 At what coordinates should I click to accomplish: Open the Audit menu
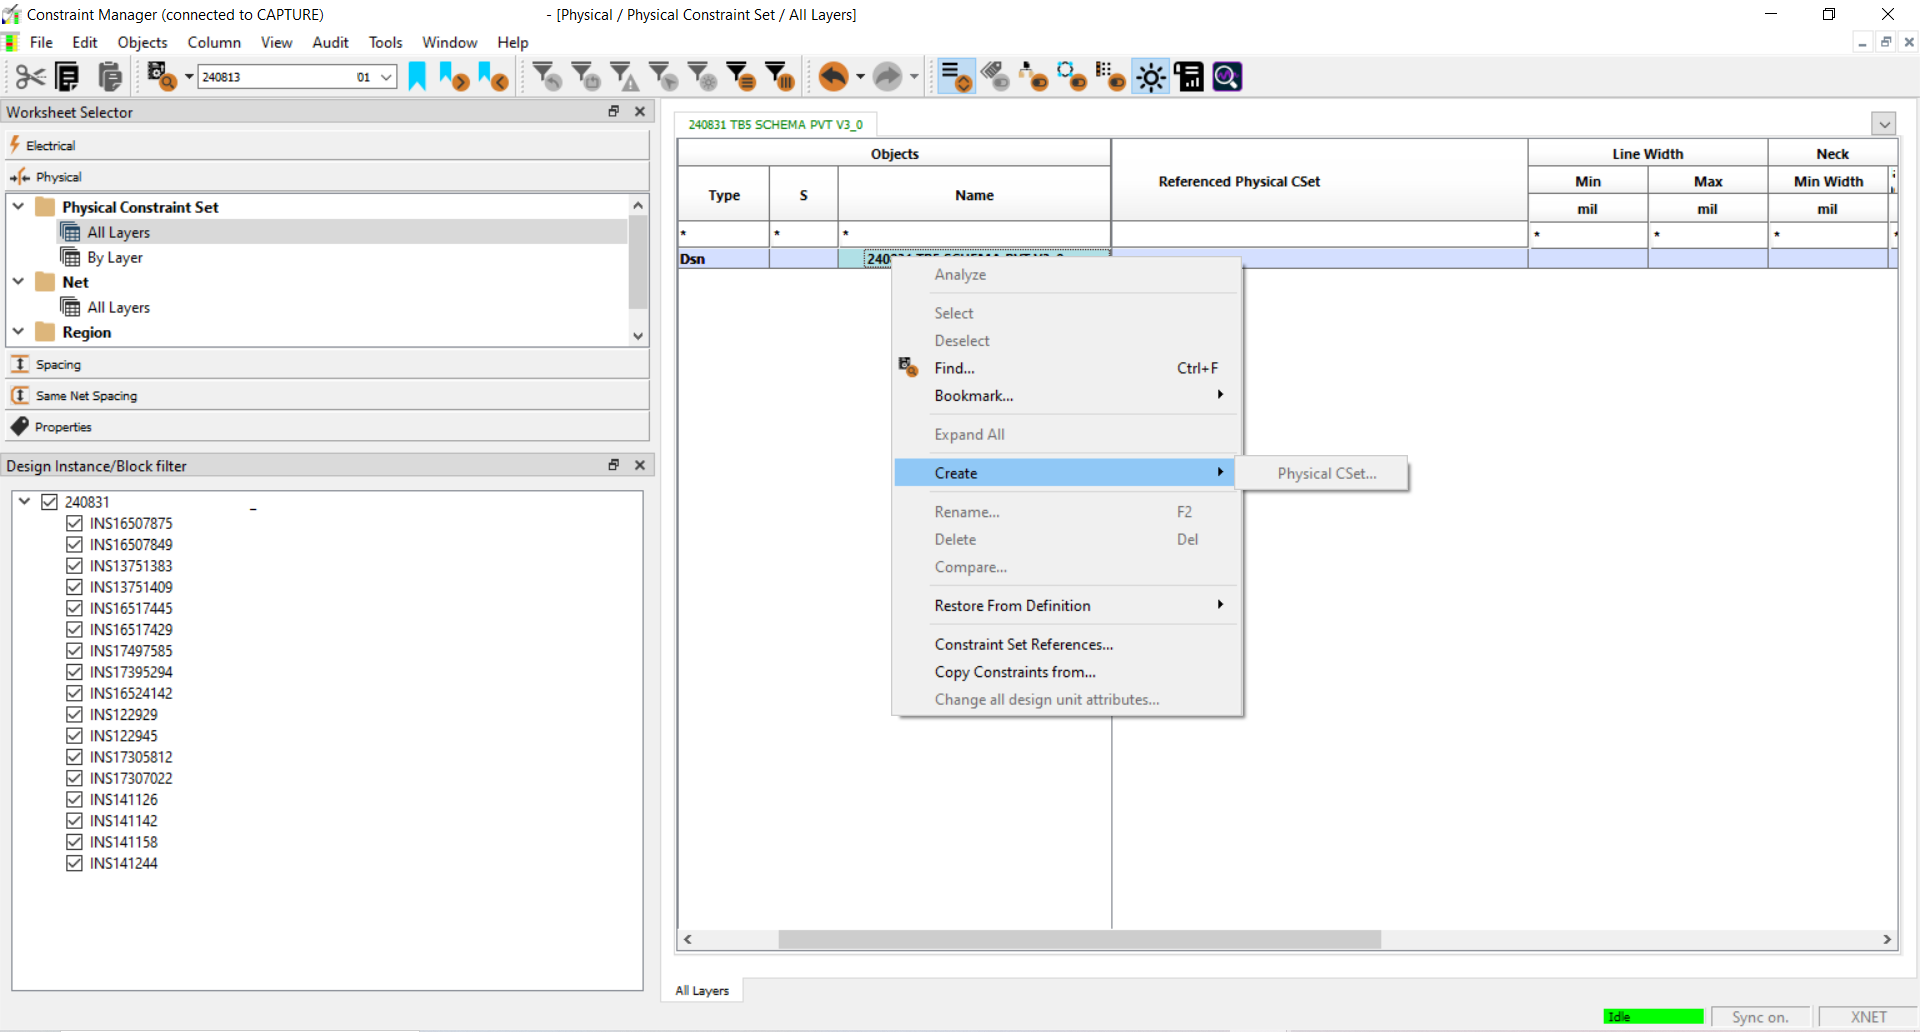point(330,42)
